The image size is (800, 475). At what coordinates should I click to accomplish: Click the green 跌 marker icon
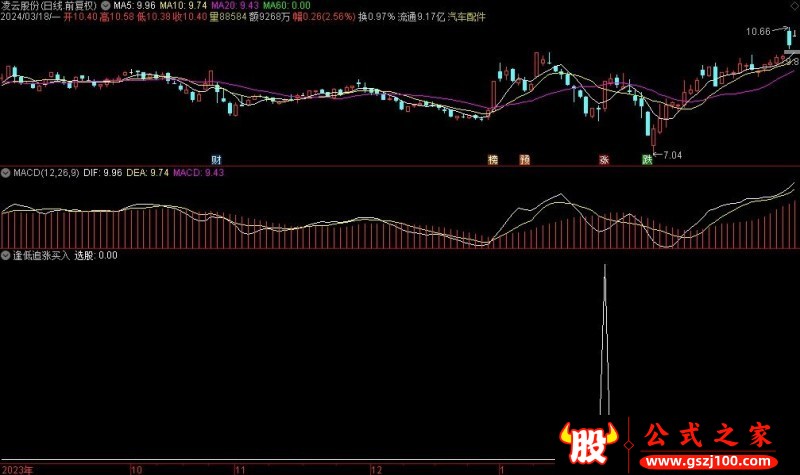(647, 160)
